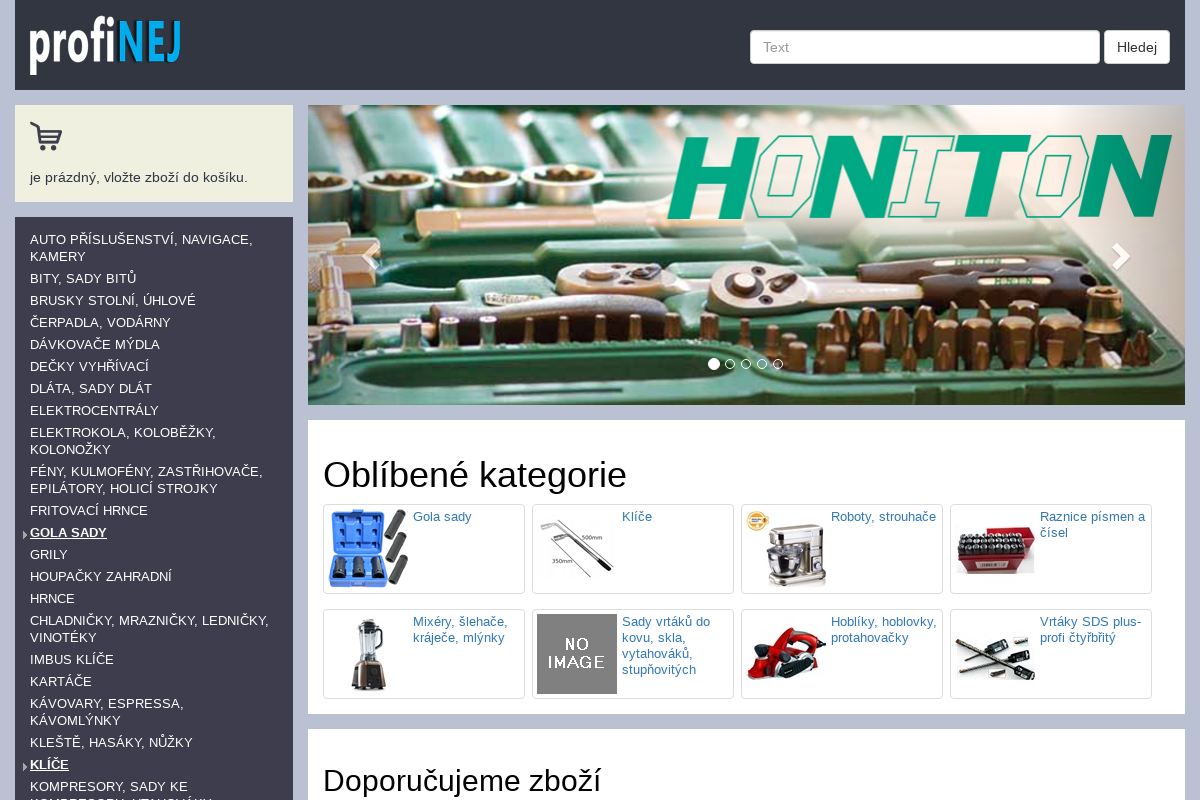Click the Text search input field

[924, 47]
